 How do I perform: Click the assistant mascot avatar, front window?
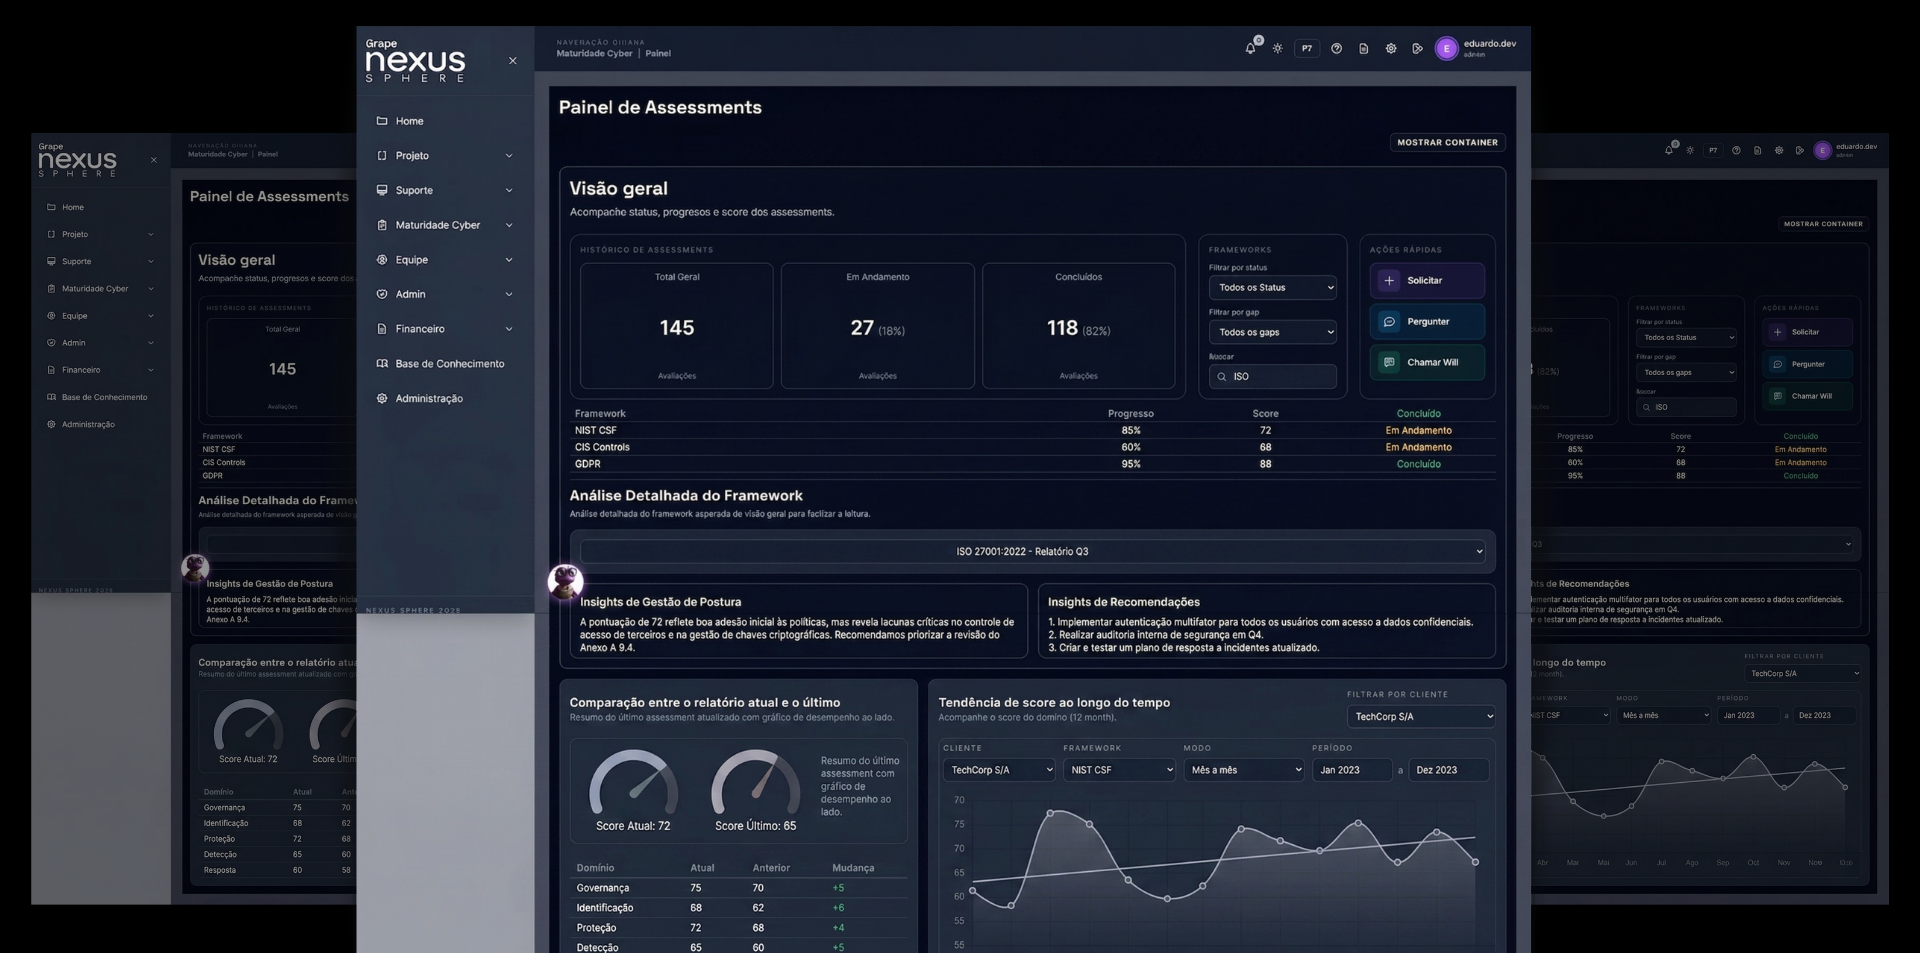coord(566,581)
